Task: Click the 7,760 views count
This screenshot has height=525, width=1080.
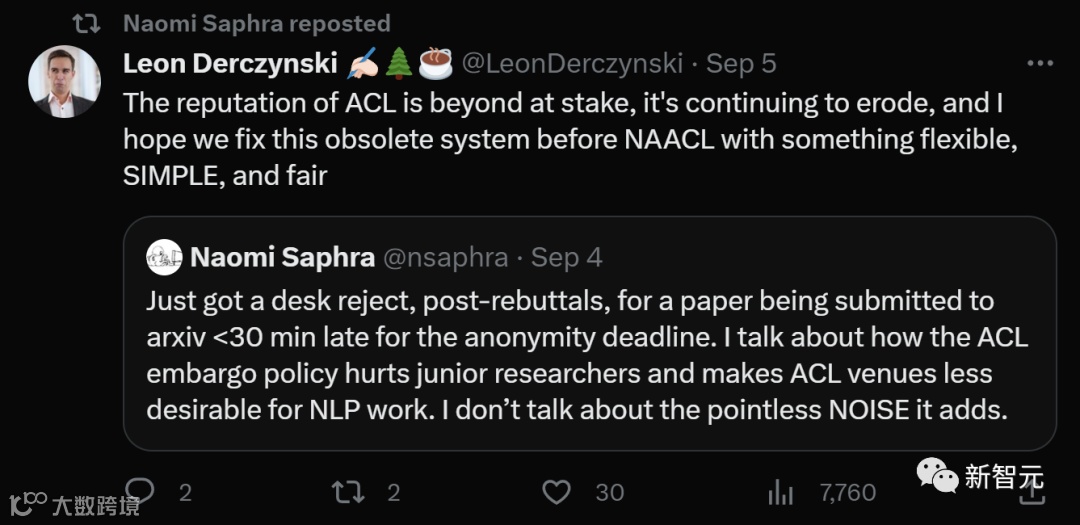Action: pyautogui.click(x=846, y=492)
